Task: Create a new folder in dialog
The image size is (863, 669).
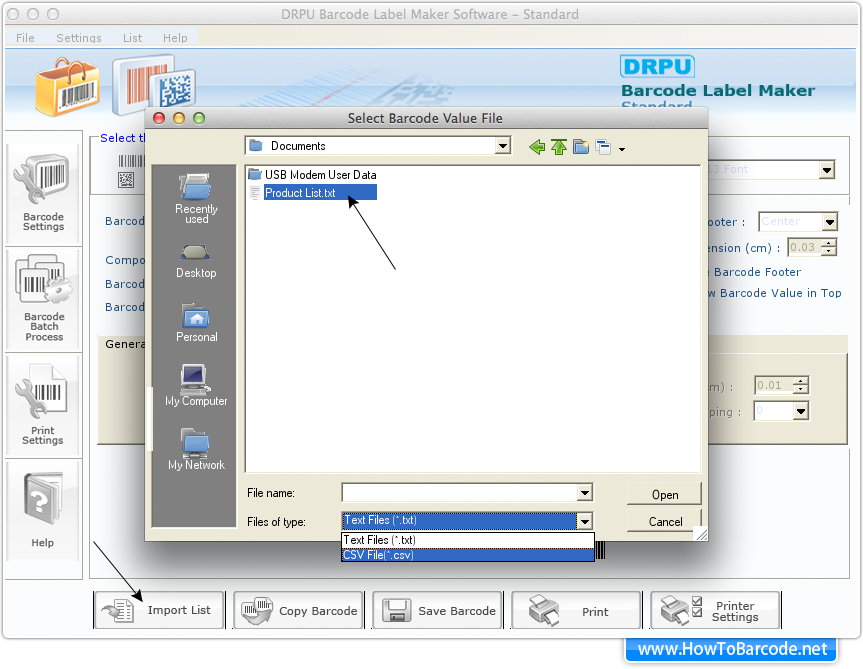Action: coord(581,147)
